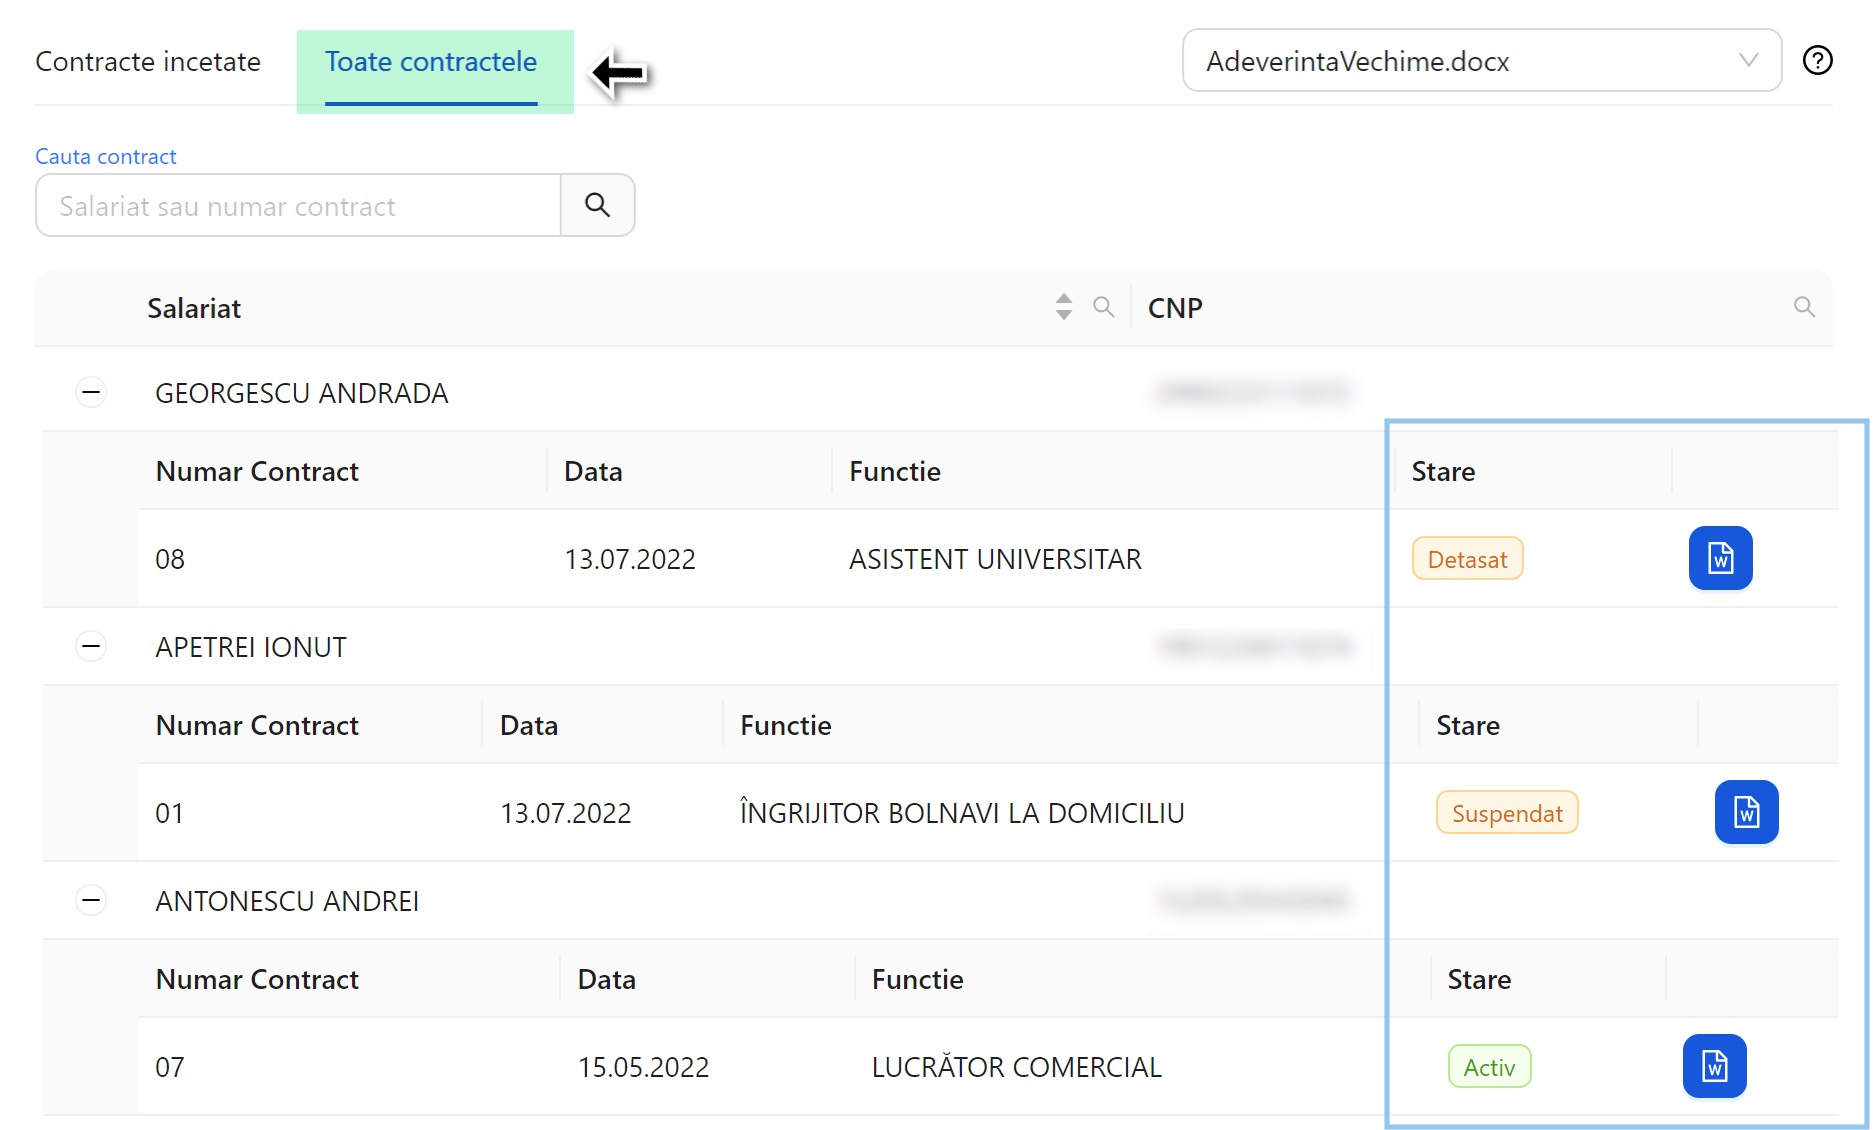
Task: Open the Salariat column search filter icon
Action: (1103, 307)
